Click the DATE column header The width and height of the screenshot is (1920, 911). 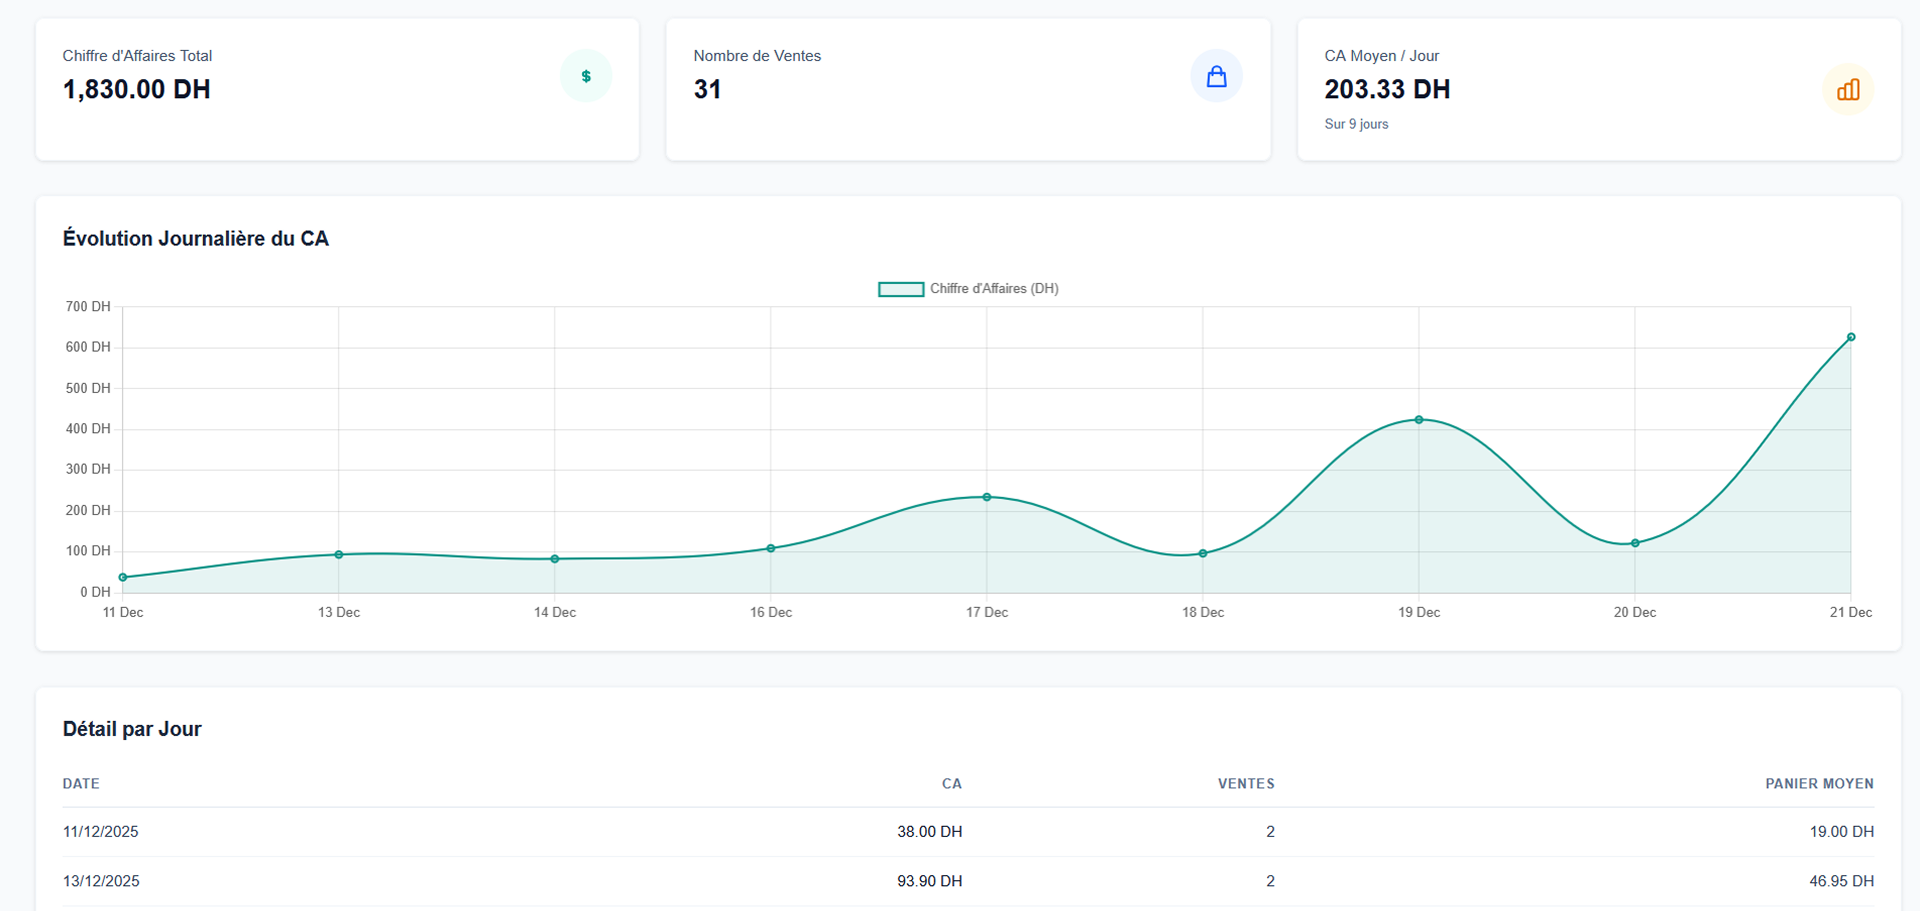[x=81, y=784]
